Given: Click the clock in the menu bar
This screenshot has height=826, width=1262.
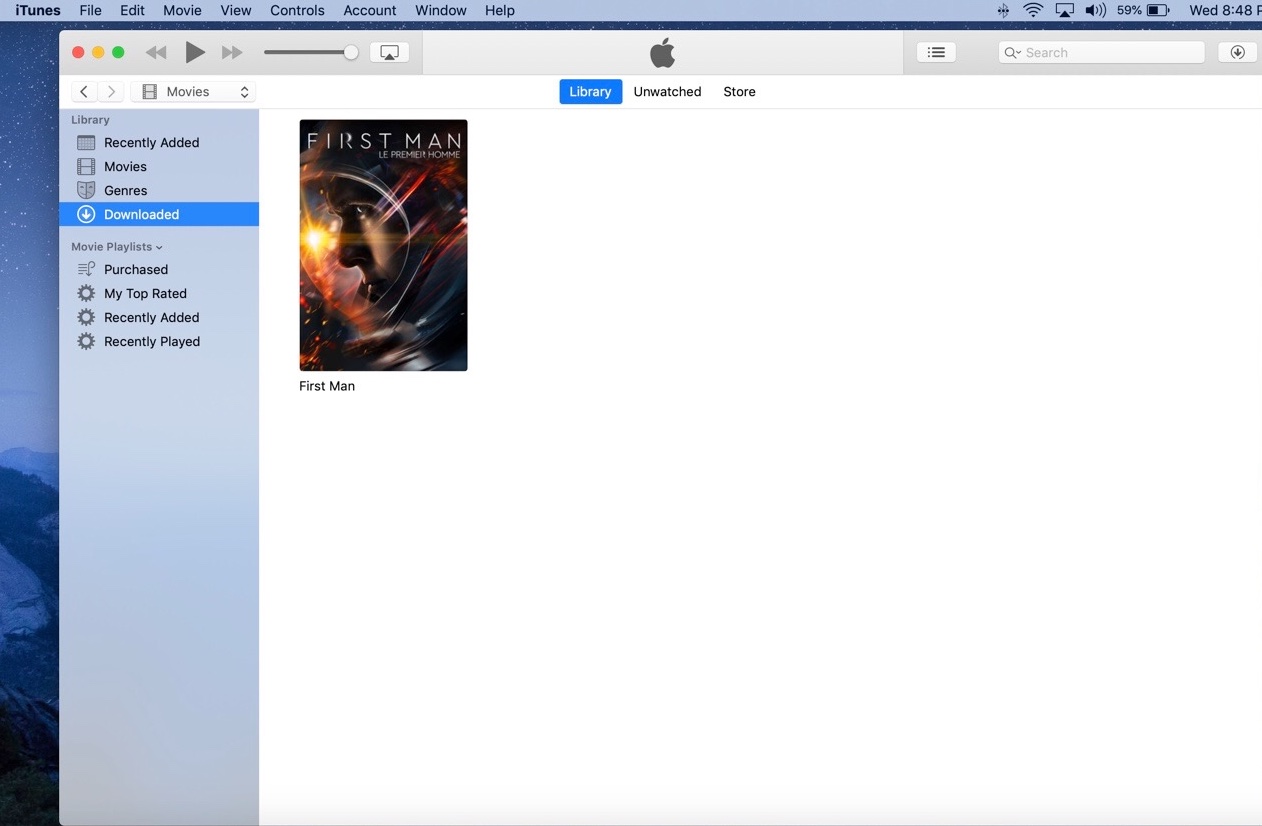Looking at the screenshot, I should tap(1225, 10).
